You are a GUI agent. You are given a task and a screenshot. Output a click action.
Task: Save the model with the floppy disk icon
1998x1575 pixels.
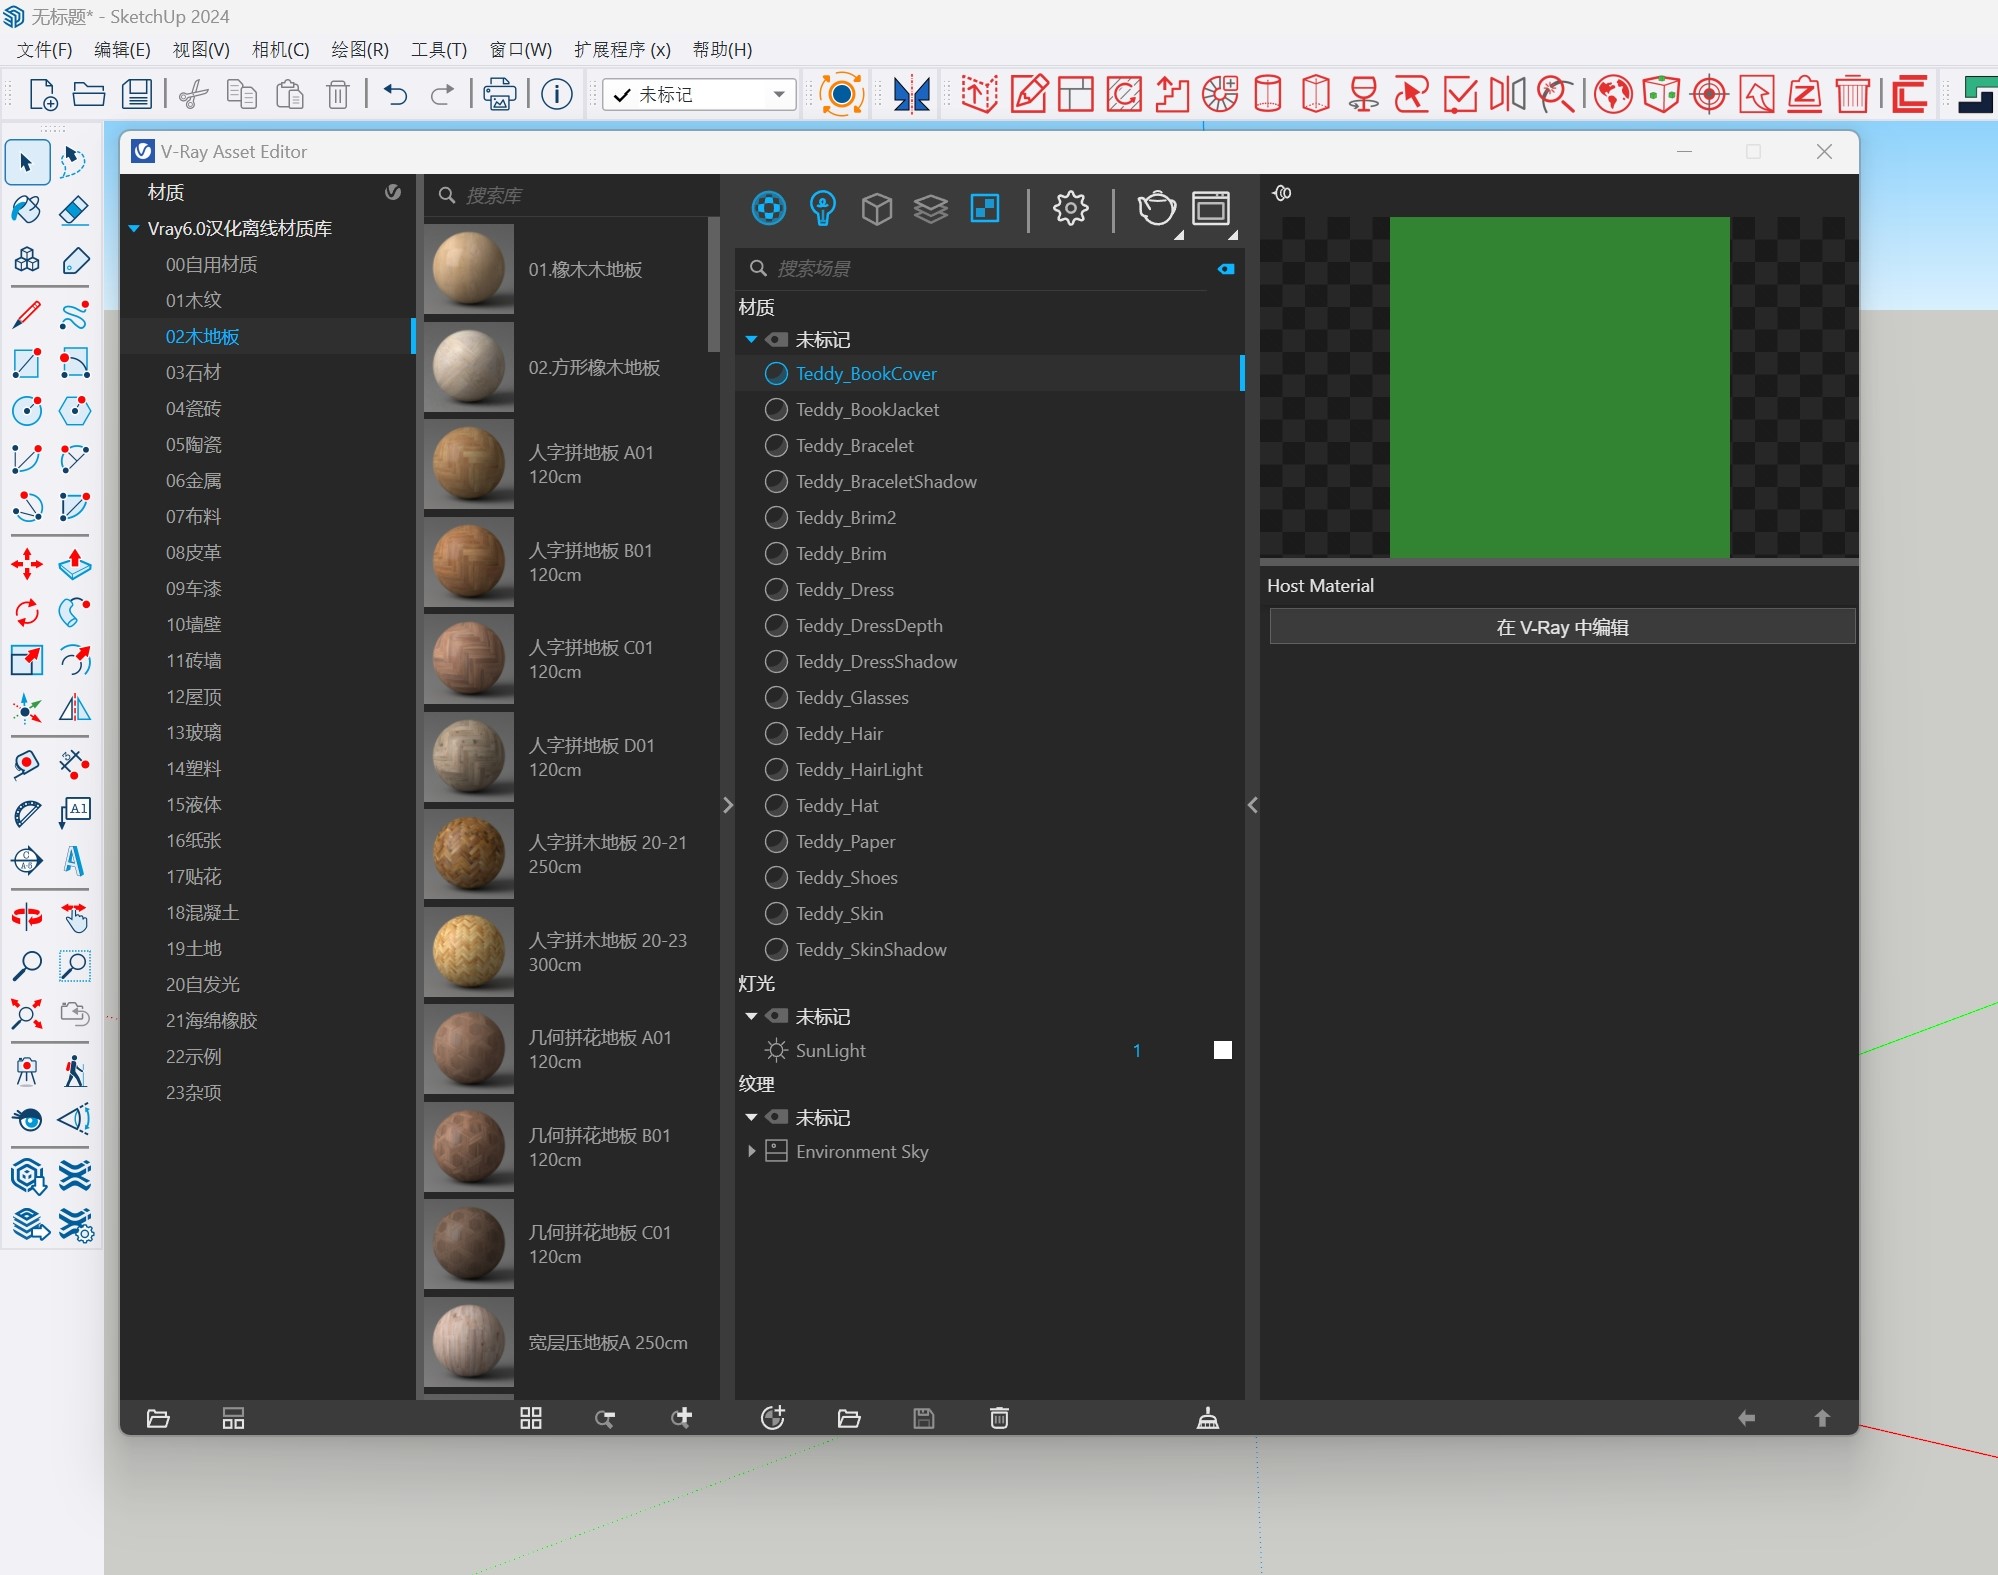[136, 94]
